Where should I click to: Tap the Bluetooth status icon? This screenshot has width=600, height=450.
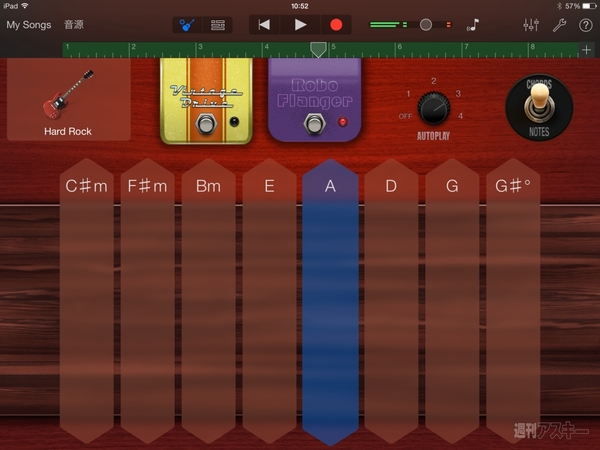click(x=559, y=6)
